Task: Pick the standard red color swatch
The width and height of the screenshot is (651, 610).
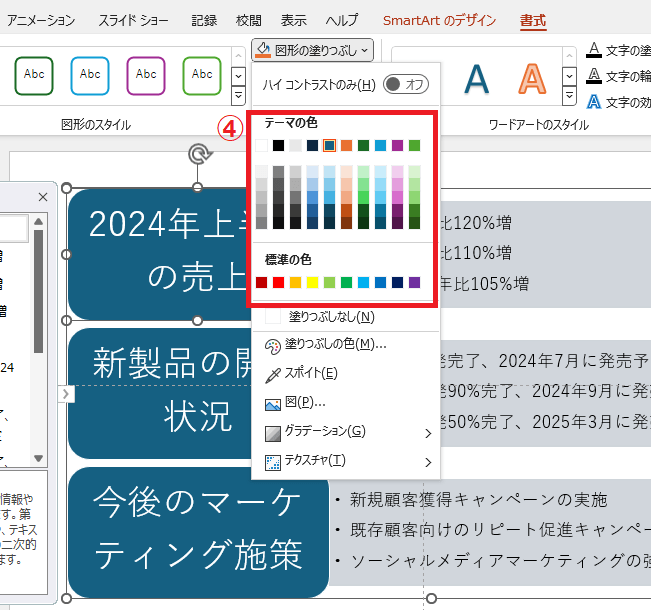Action: point(279,283)
